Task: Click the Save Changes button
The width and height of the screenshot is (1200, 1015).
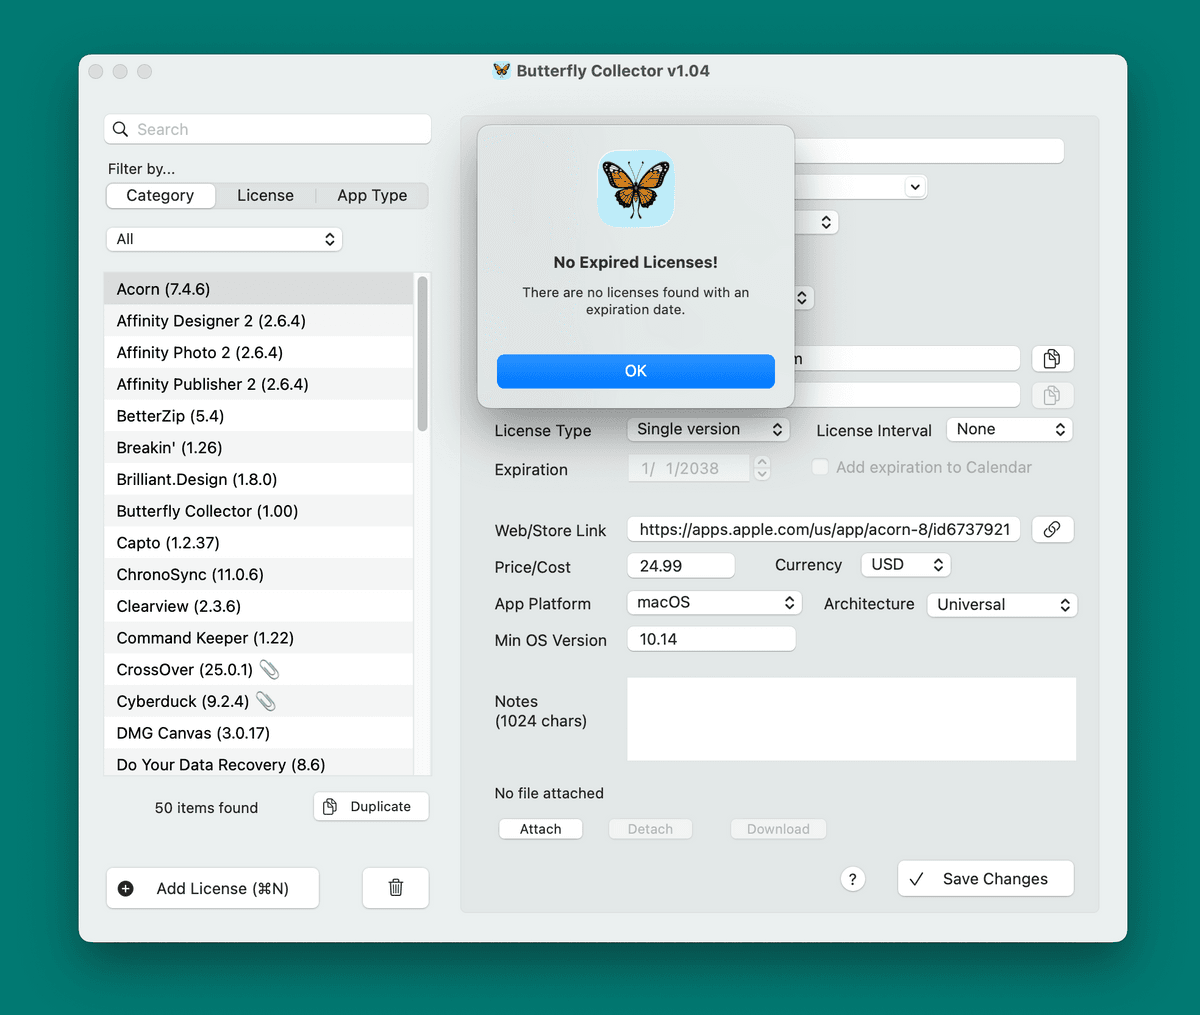Action: [985, 879]
